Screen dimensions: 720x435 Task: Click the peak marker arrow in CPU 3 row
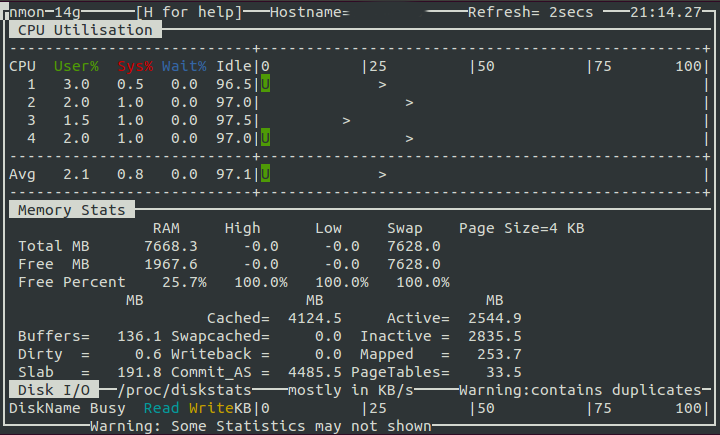346,120
